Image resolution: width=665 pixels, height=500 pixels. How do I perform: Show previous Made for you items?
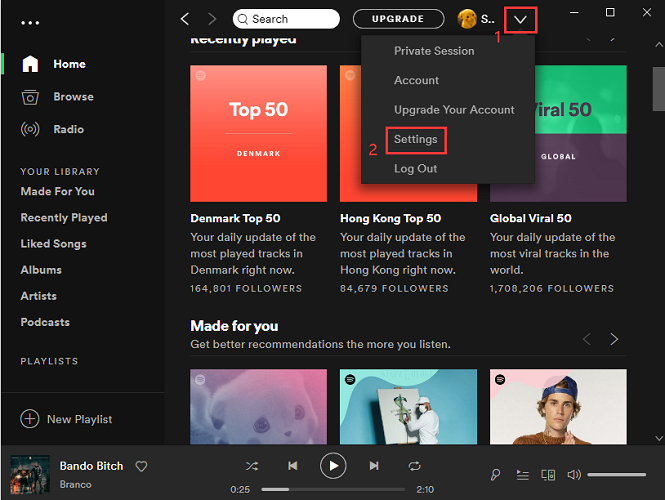point(587,339)
